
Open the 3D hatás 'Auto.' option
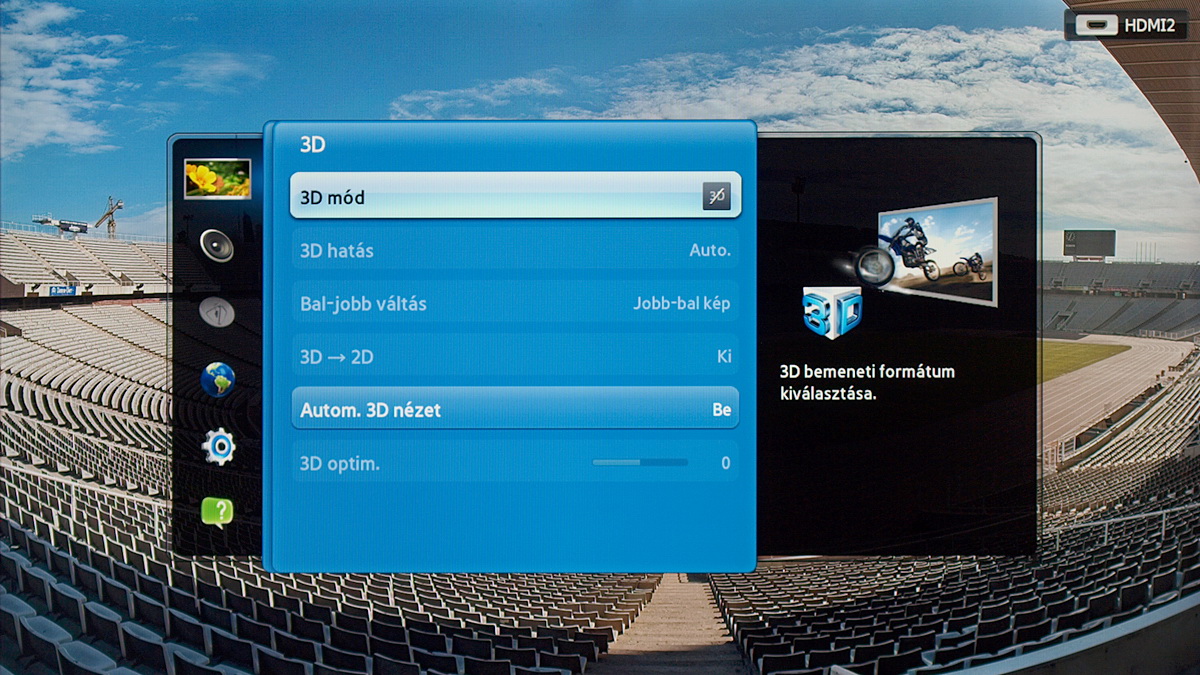[710, 251]
